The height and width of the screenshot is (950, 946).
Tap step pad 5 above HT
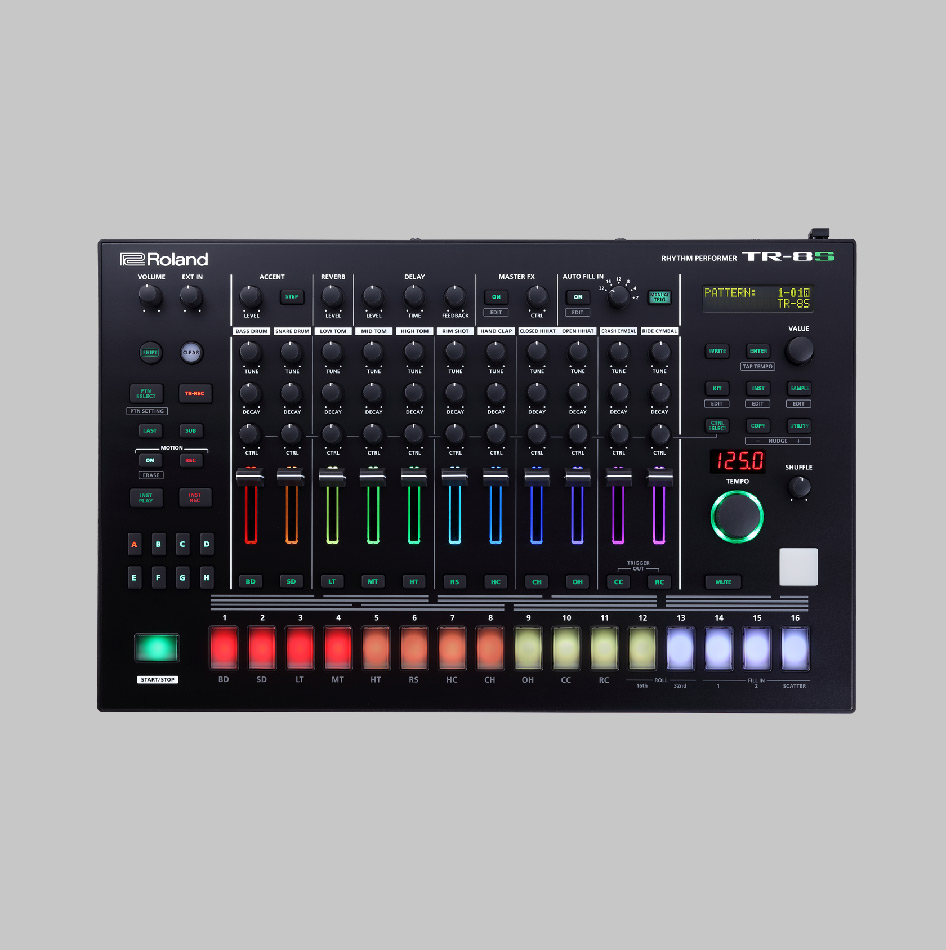pos(376,648)
